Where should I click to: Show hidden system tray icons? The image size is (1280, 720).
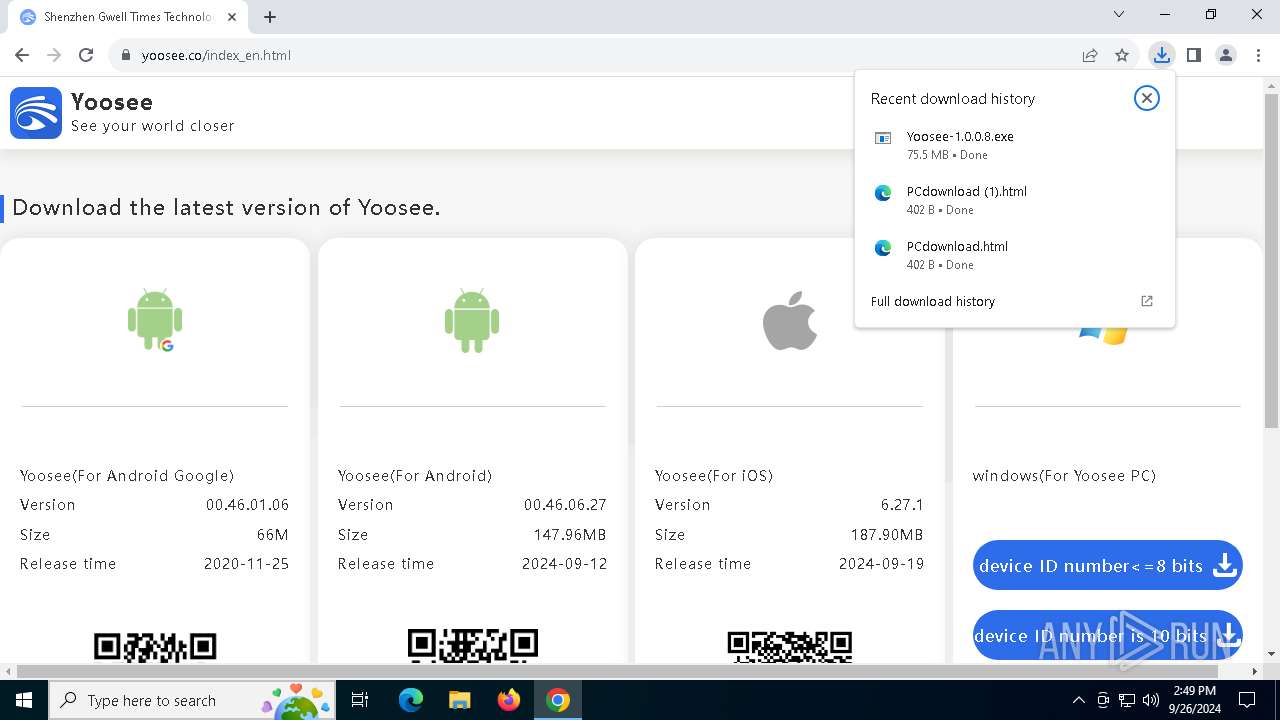click(1078, 700)
